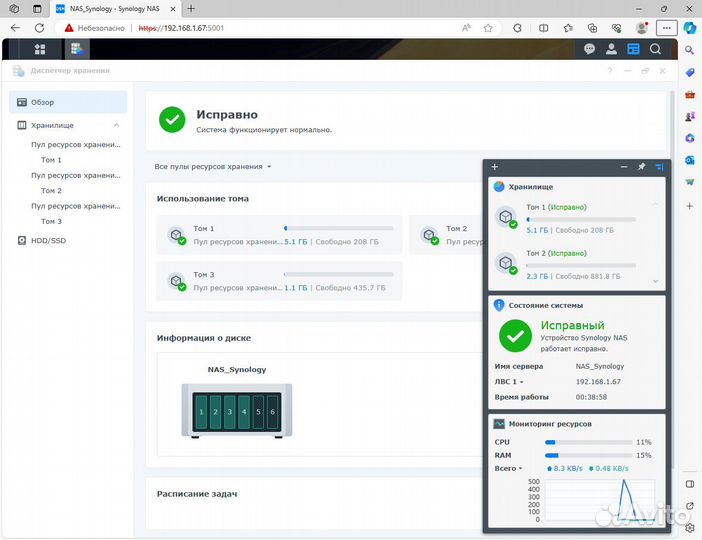Click the browser back arrow
The image size is (702, 540).
click(16, 27)
